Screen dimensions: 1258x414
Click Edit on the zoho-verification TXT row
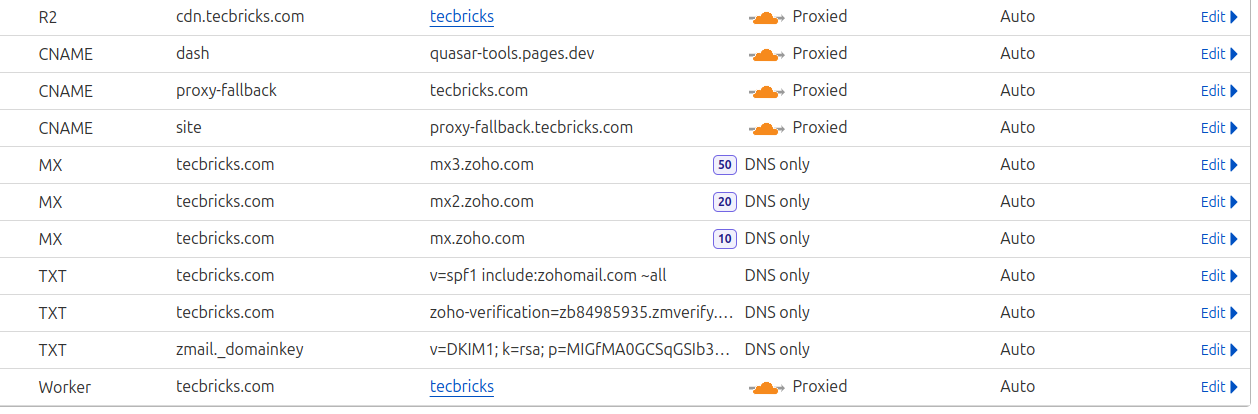pos(1218,313)
